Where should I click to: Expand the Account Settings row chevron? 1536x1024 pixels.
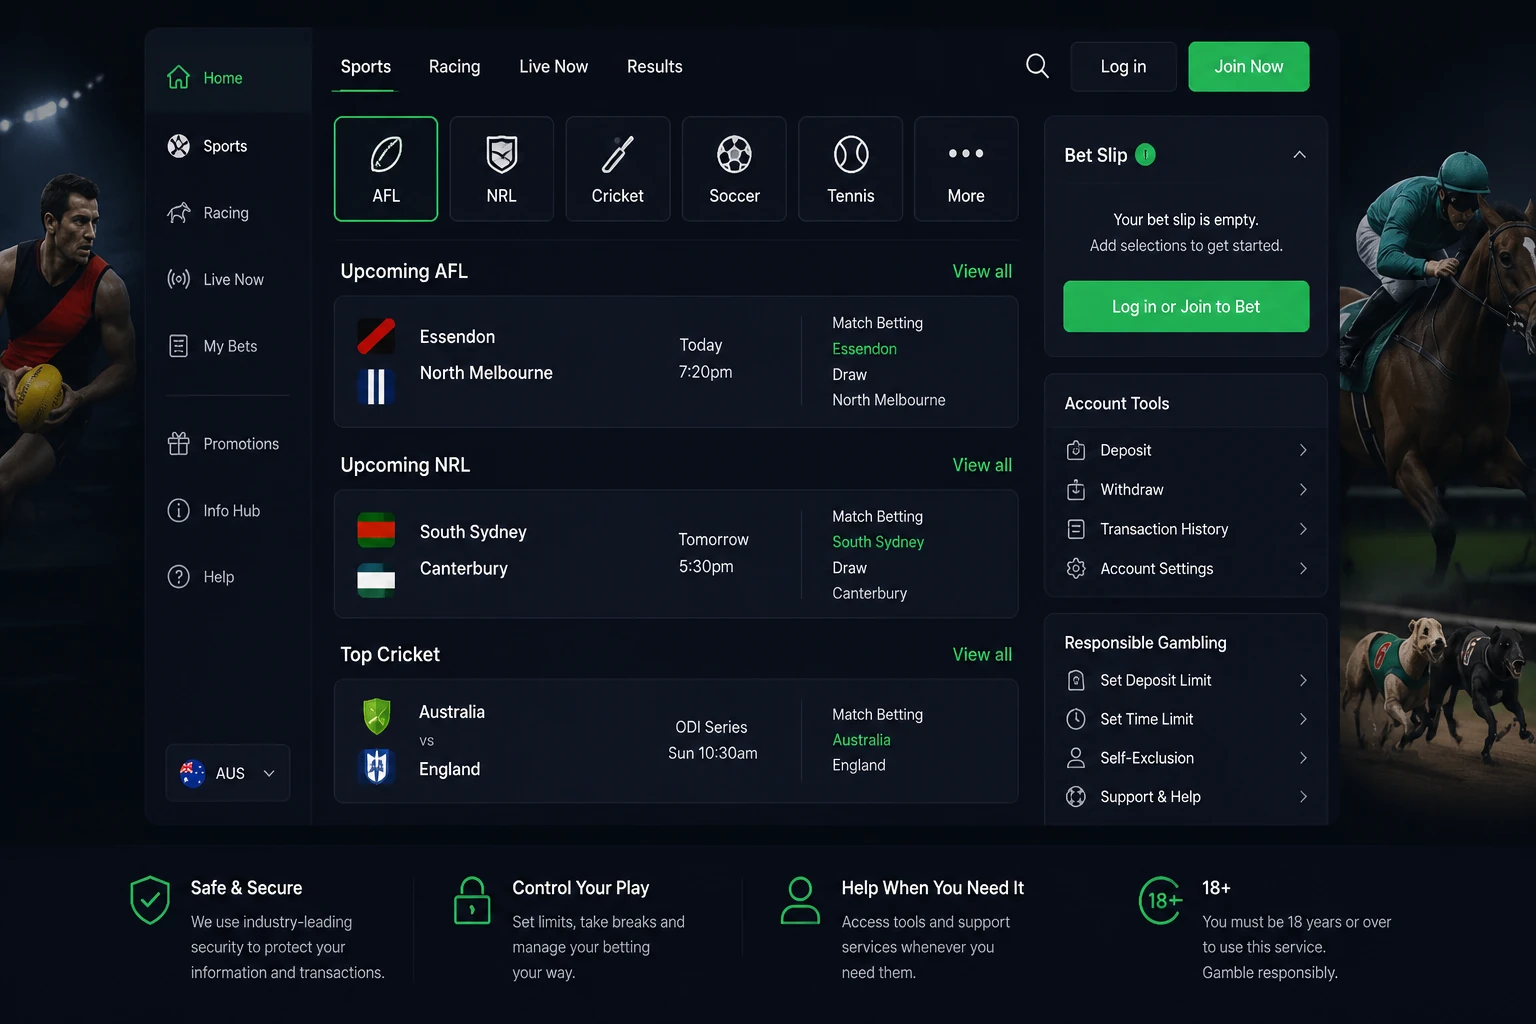coord(1303,568)
